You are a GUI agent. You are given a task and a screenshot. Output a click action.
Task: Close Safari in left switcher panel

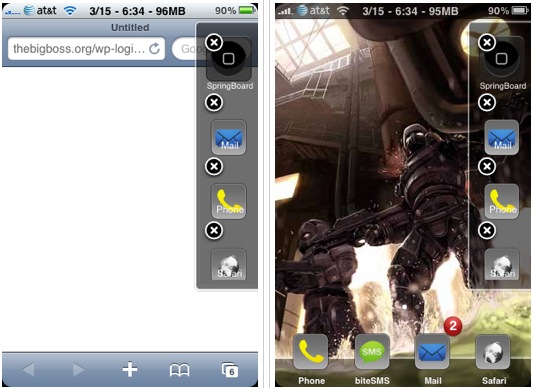click(214, 230)
